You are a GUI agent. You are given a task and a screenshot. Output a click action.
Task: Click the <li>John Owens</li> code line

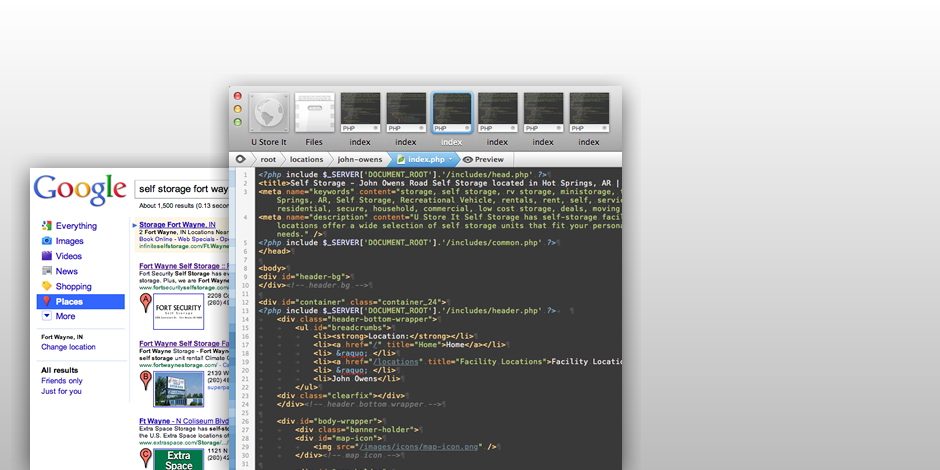click(356, 378)
